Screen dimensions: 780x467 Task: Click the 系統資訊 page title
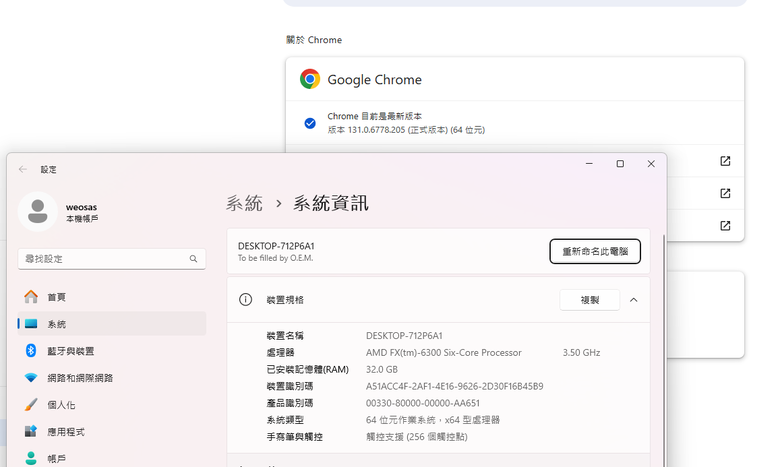(331, 203)
